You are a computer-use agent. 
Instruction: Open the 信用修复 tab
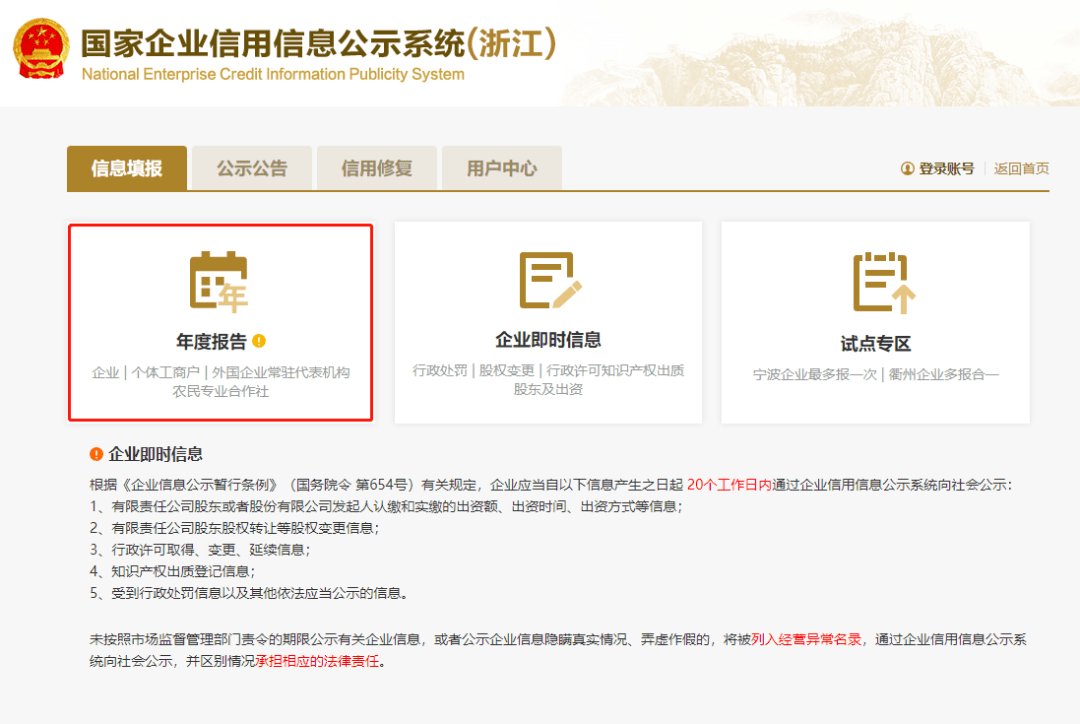pos(376,168)
